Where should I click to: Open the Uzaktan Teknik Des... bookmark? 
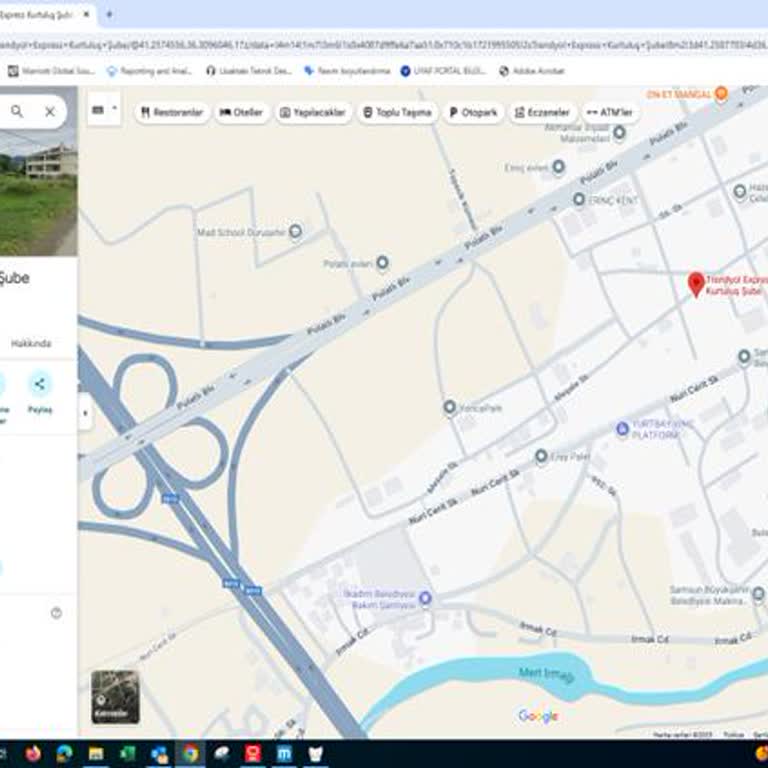click(x=249, y=71)
